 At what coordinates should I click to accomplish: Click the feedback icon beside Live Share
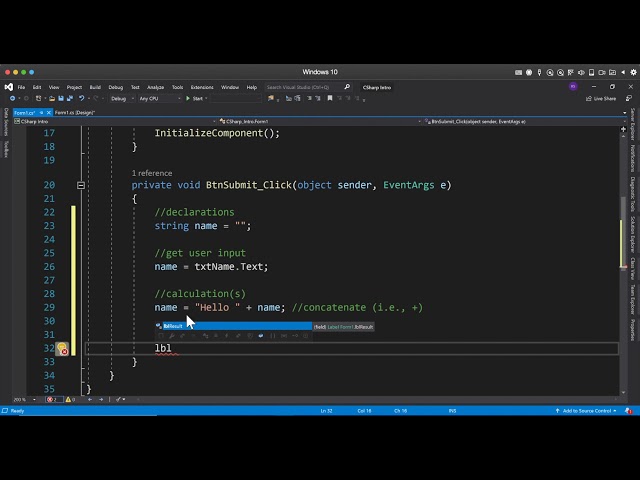point(629,98)
